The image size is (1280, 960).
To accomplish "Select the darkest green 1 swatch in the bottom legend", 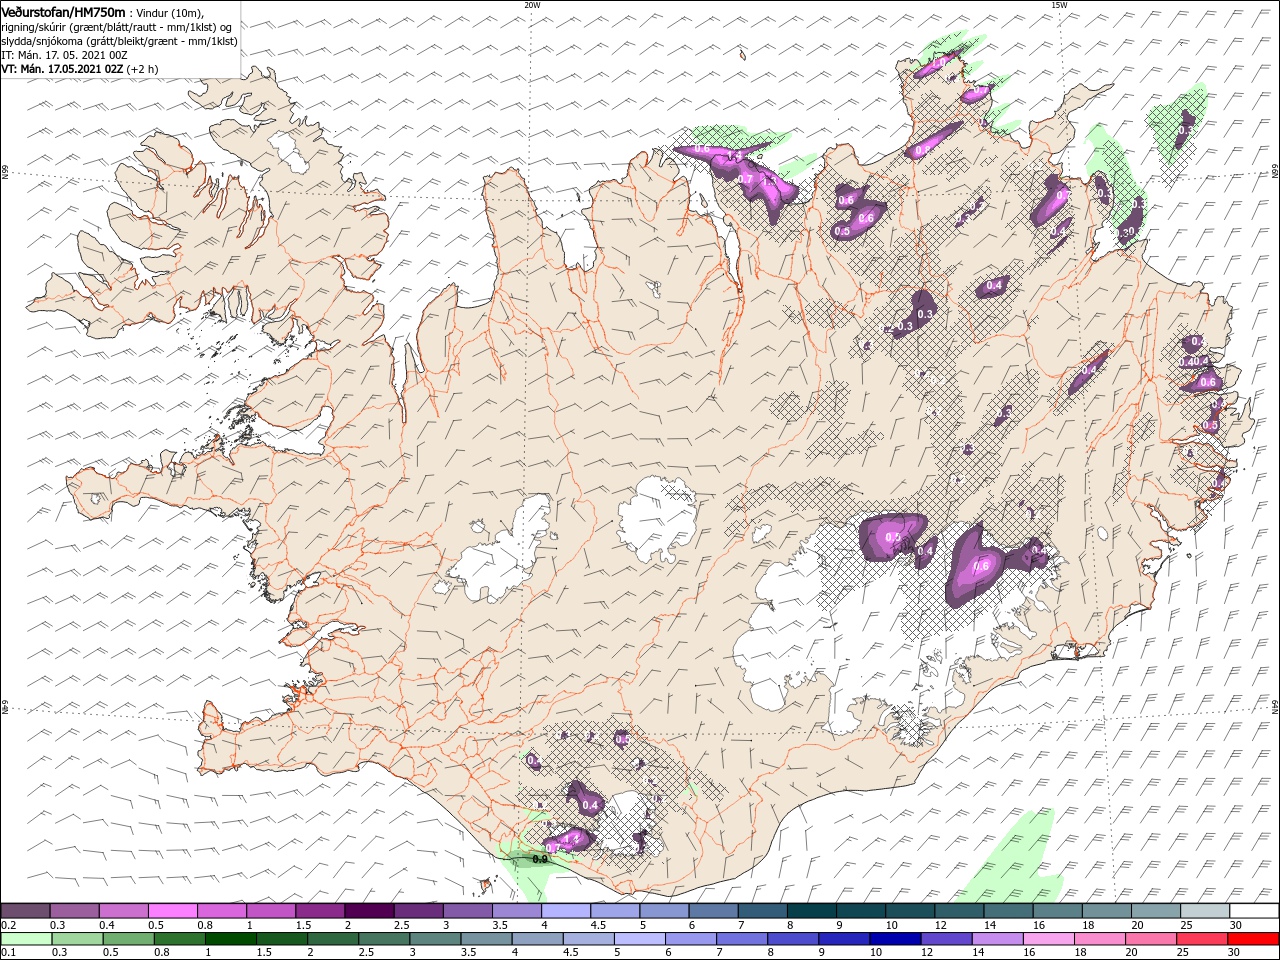I will point(231,939).
